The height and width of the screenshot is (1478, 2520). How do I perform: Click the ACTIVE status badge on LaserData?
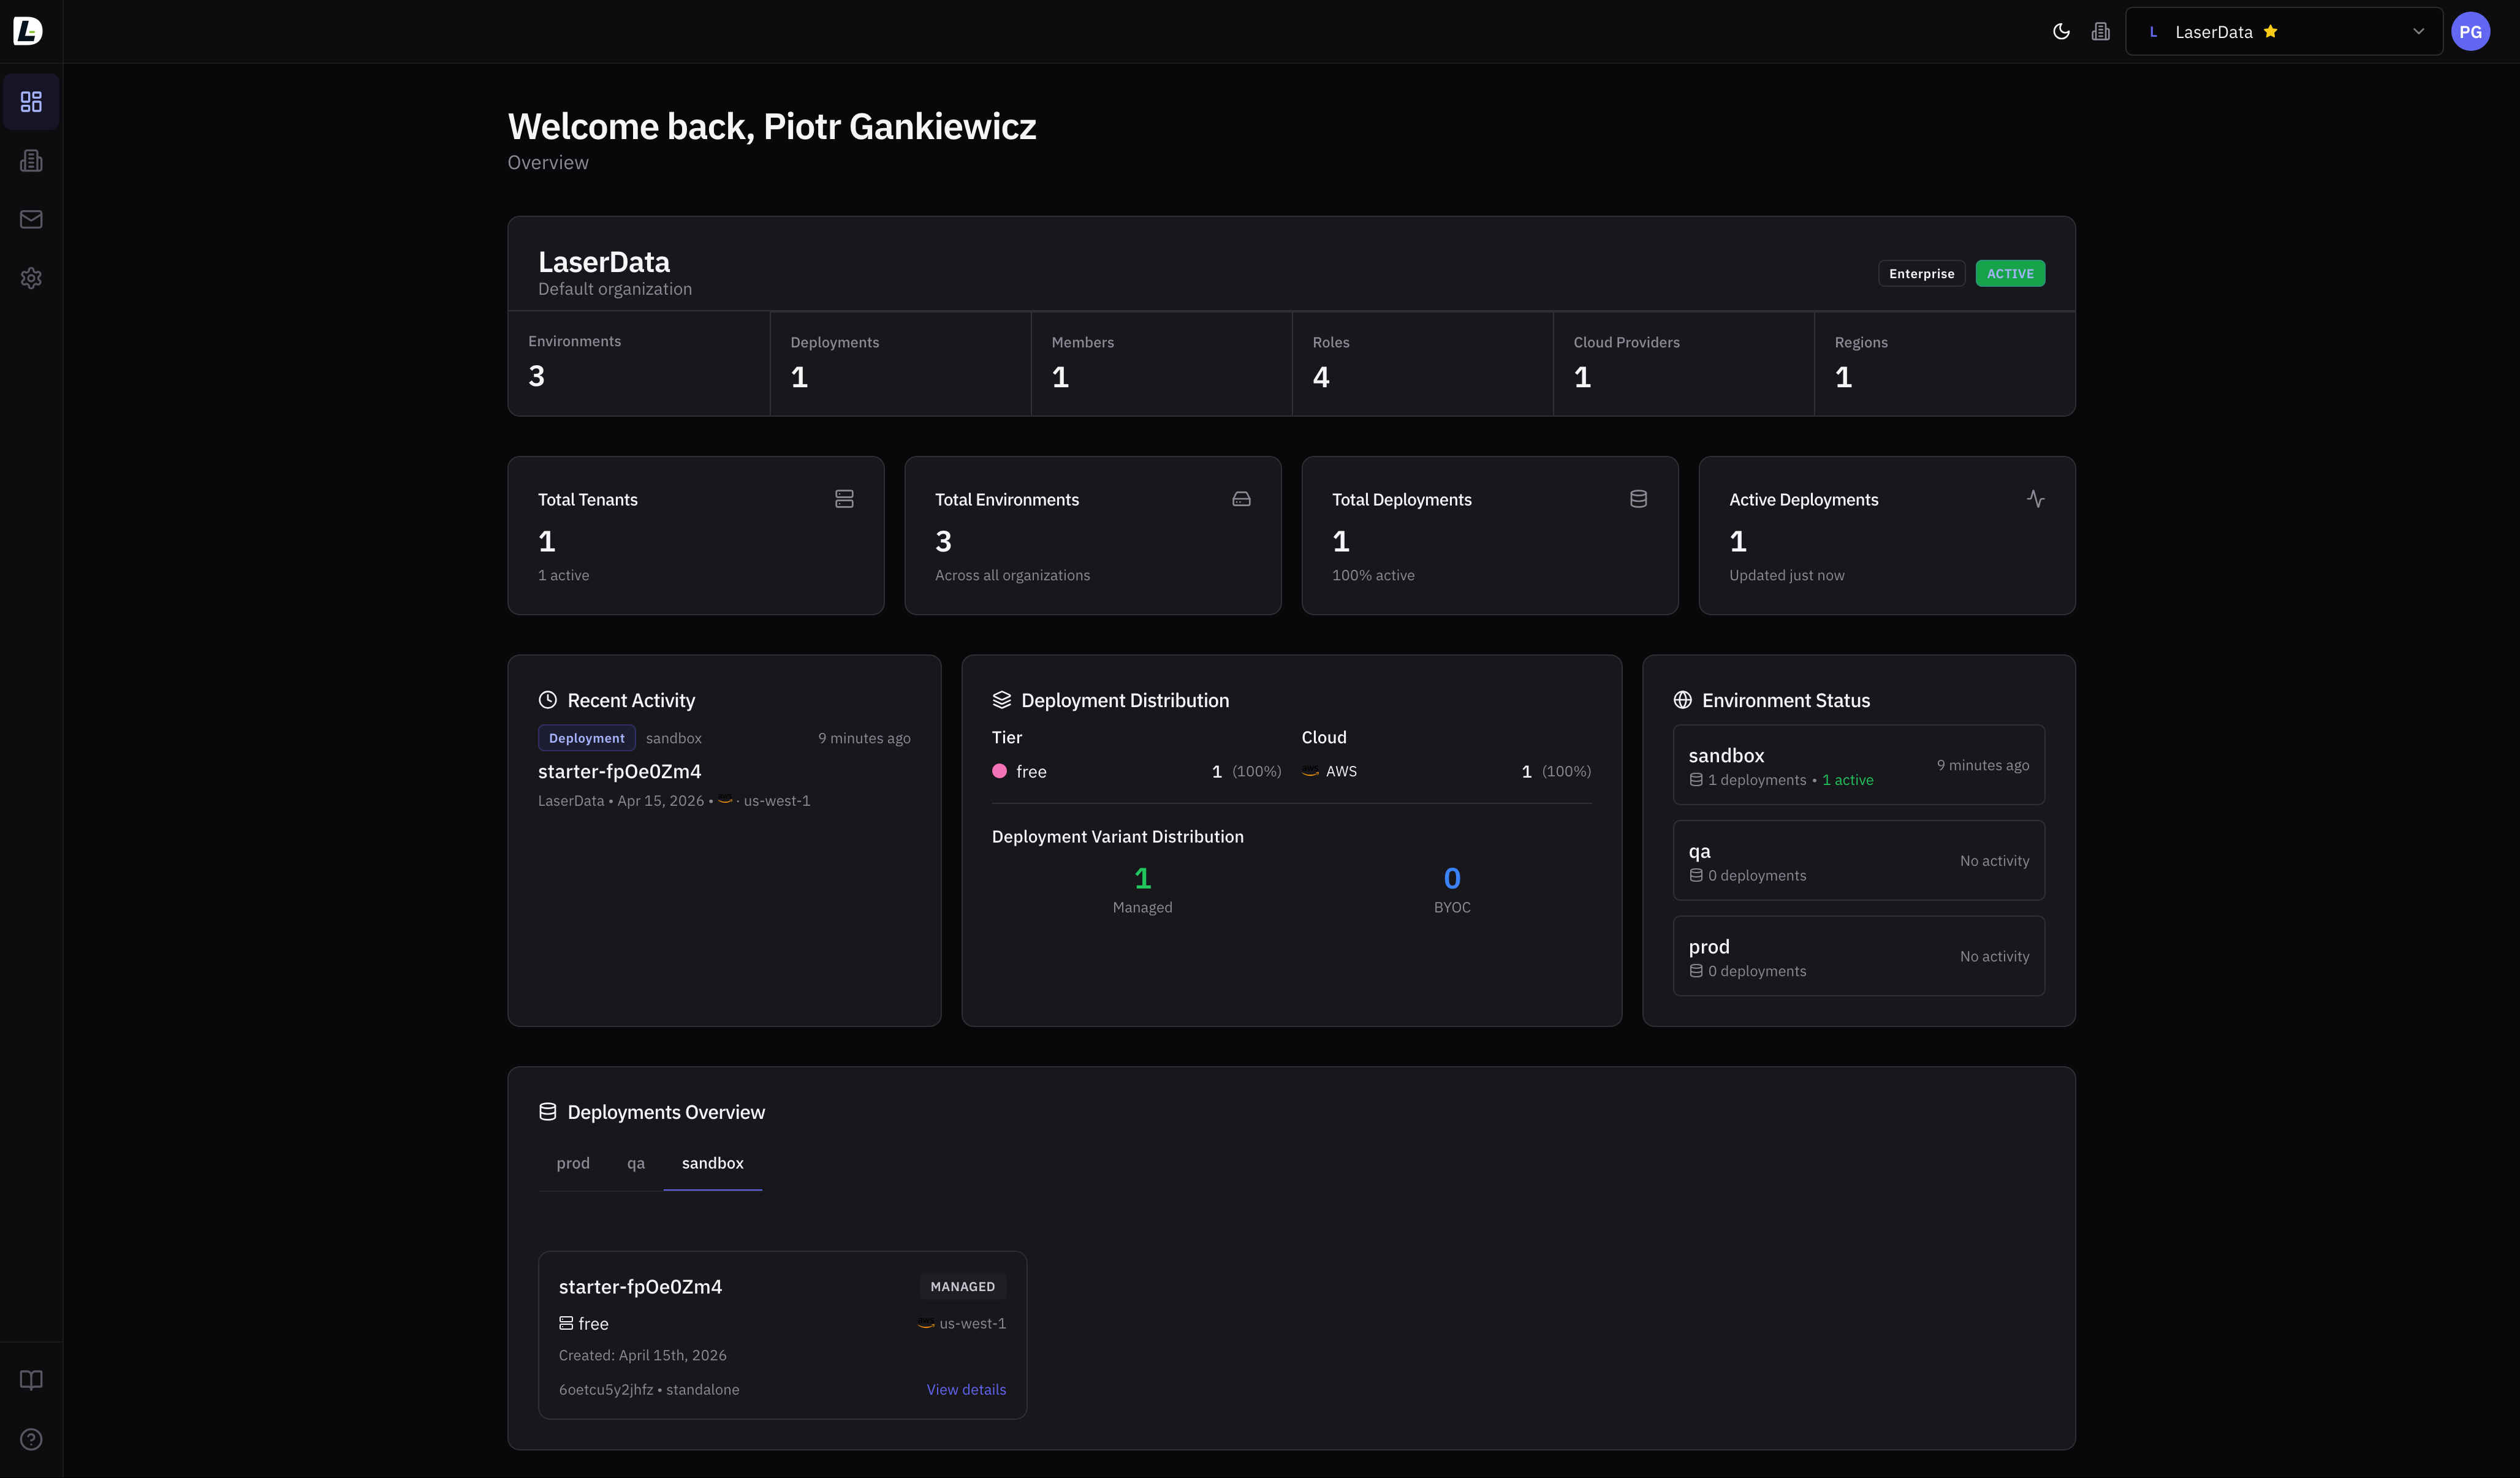click(2010, 272)
